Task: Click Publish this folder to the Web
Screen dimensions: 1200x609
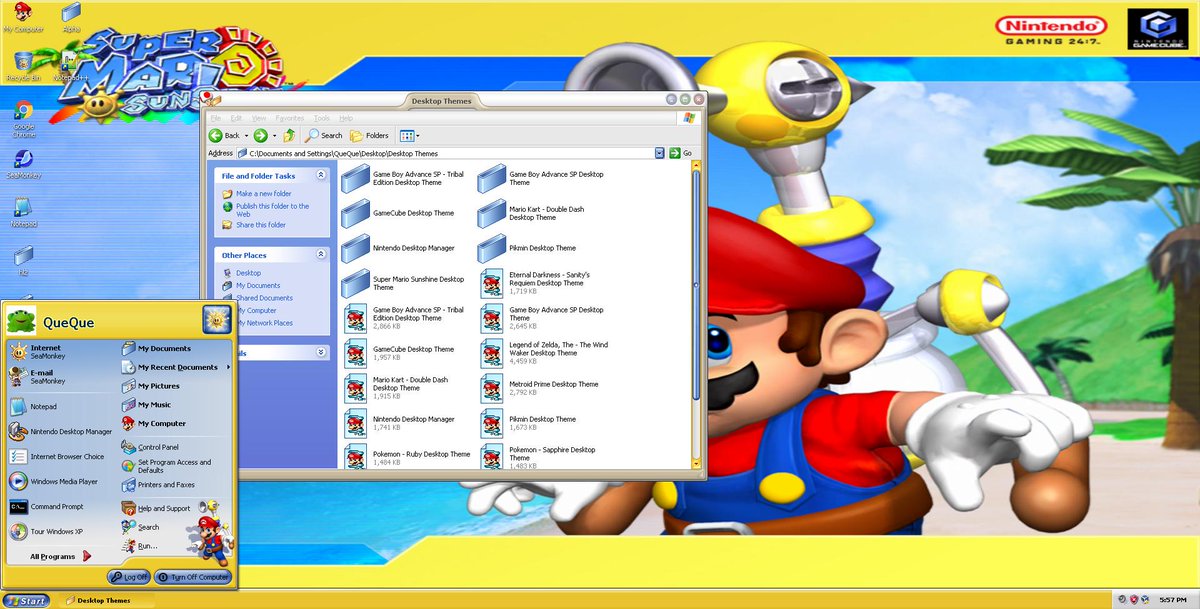Action: (x=272, y=210)
